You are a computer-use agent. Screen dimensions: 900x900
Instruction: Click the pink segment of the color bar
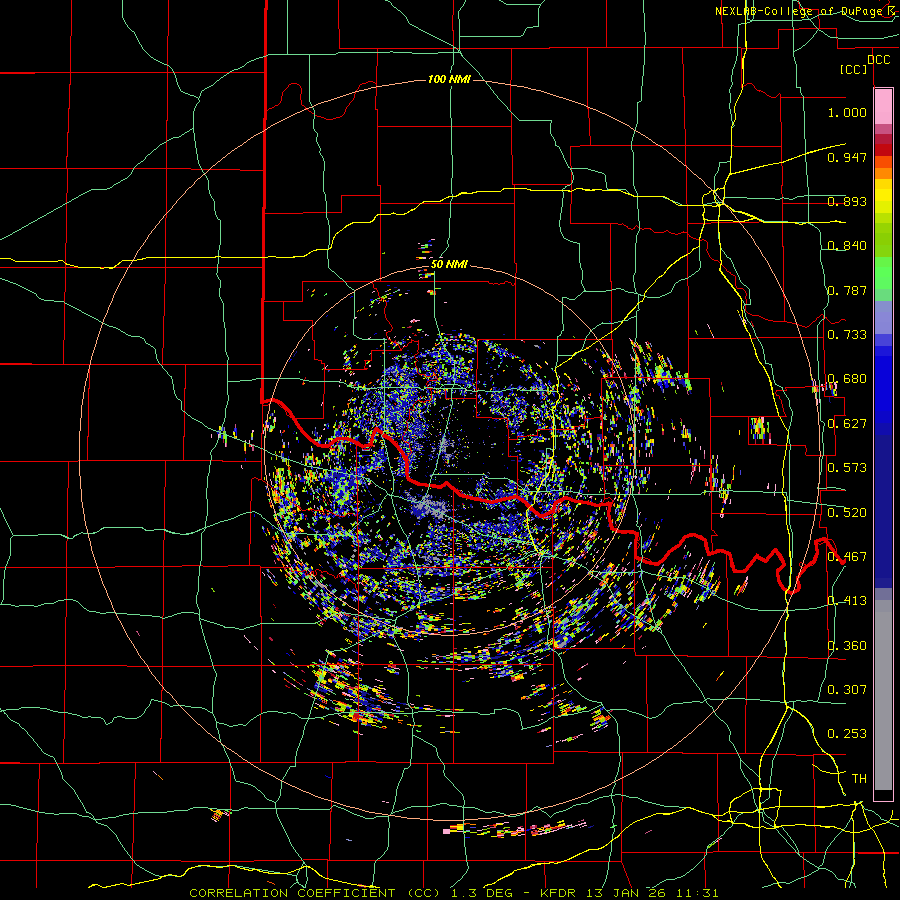point(883,107)
